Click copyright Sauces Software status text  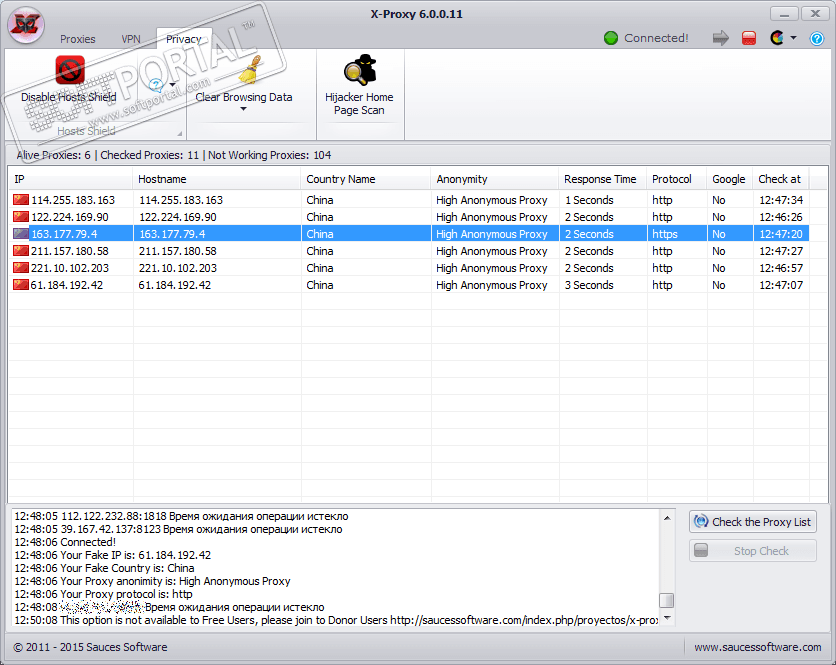click(90, 647)
